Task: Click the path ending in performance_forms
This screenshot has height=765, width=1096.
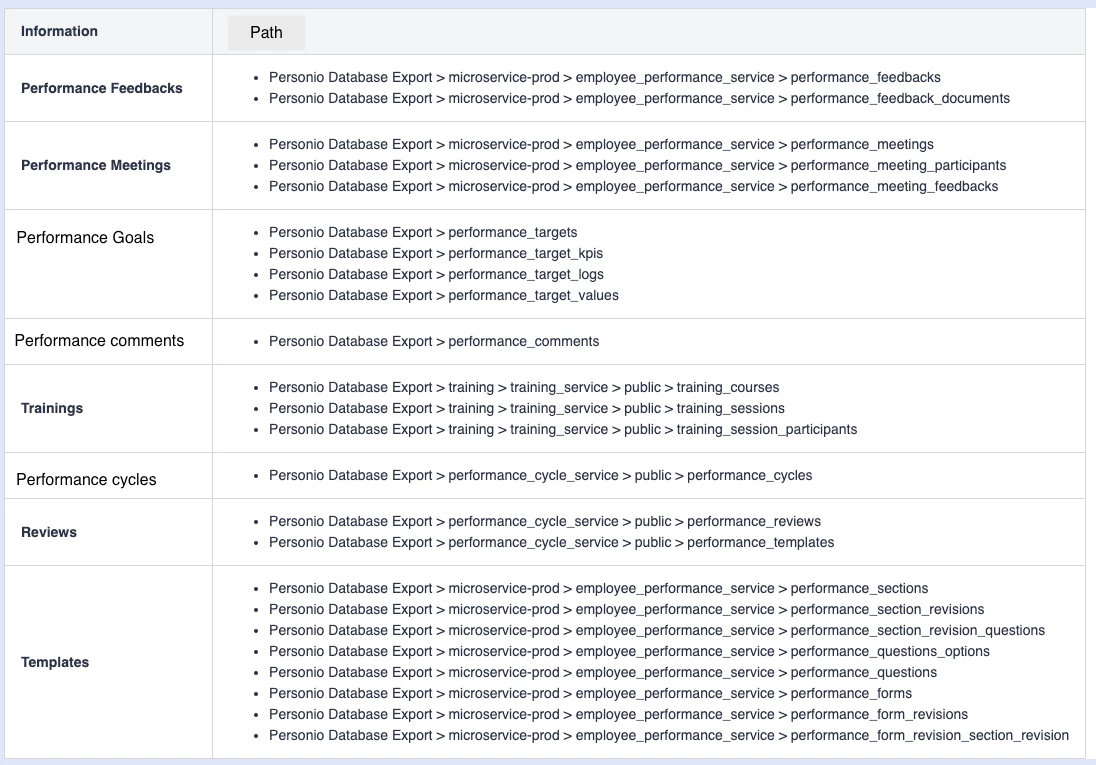Action: 591,694
